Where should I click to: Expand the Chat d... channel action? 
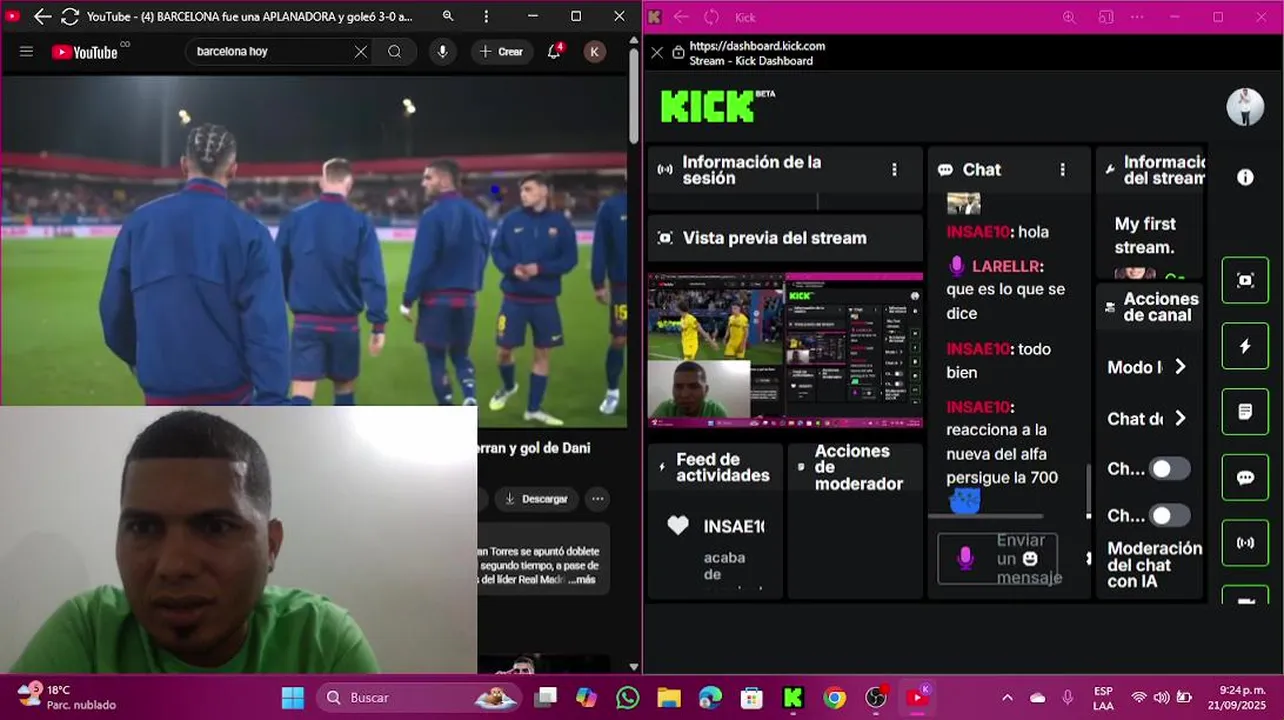coord(1180,418)
